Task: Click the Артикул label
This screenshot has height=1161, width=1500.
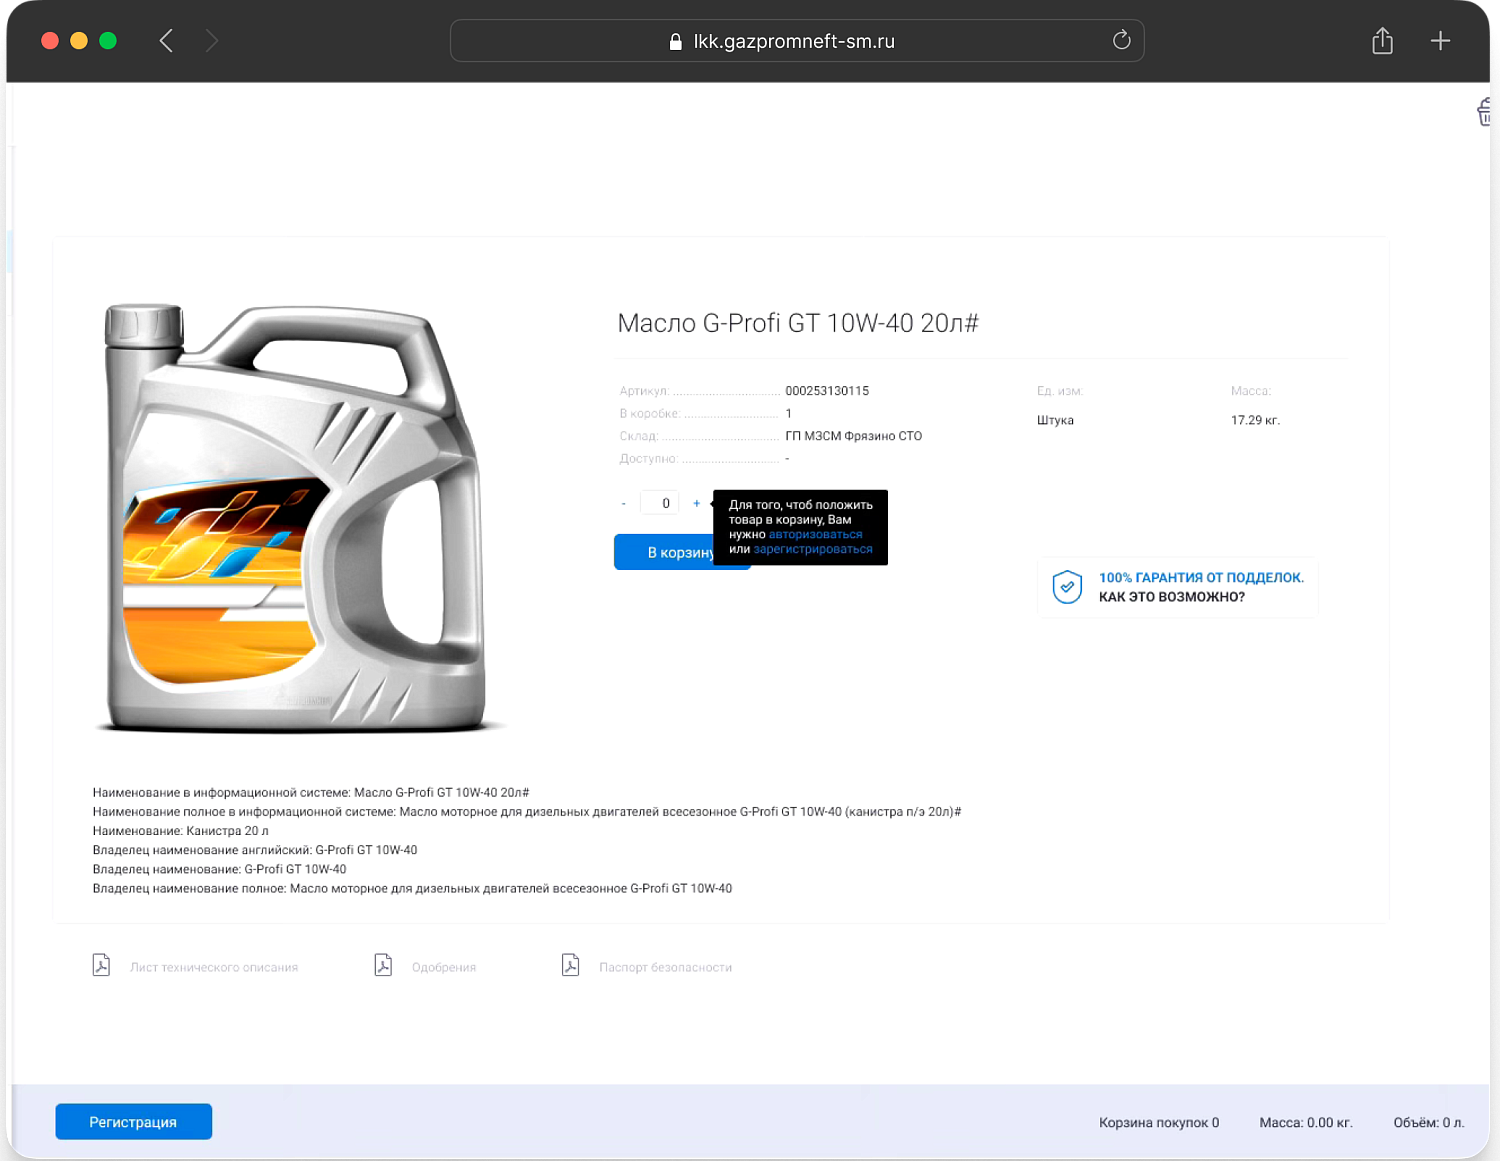Action: pyautogui.click(x=644, y=391)
